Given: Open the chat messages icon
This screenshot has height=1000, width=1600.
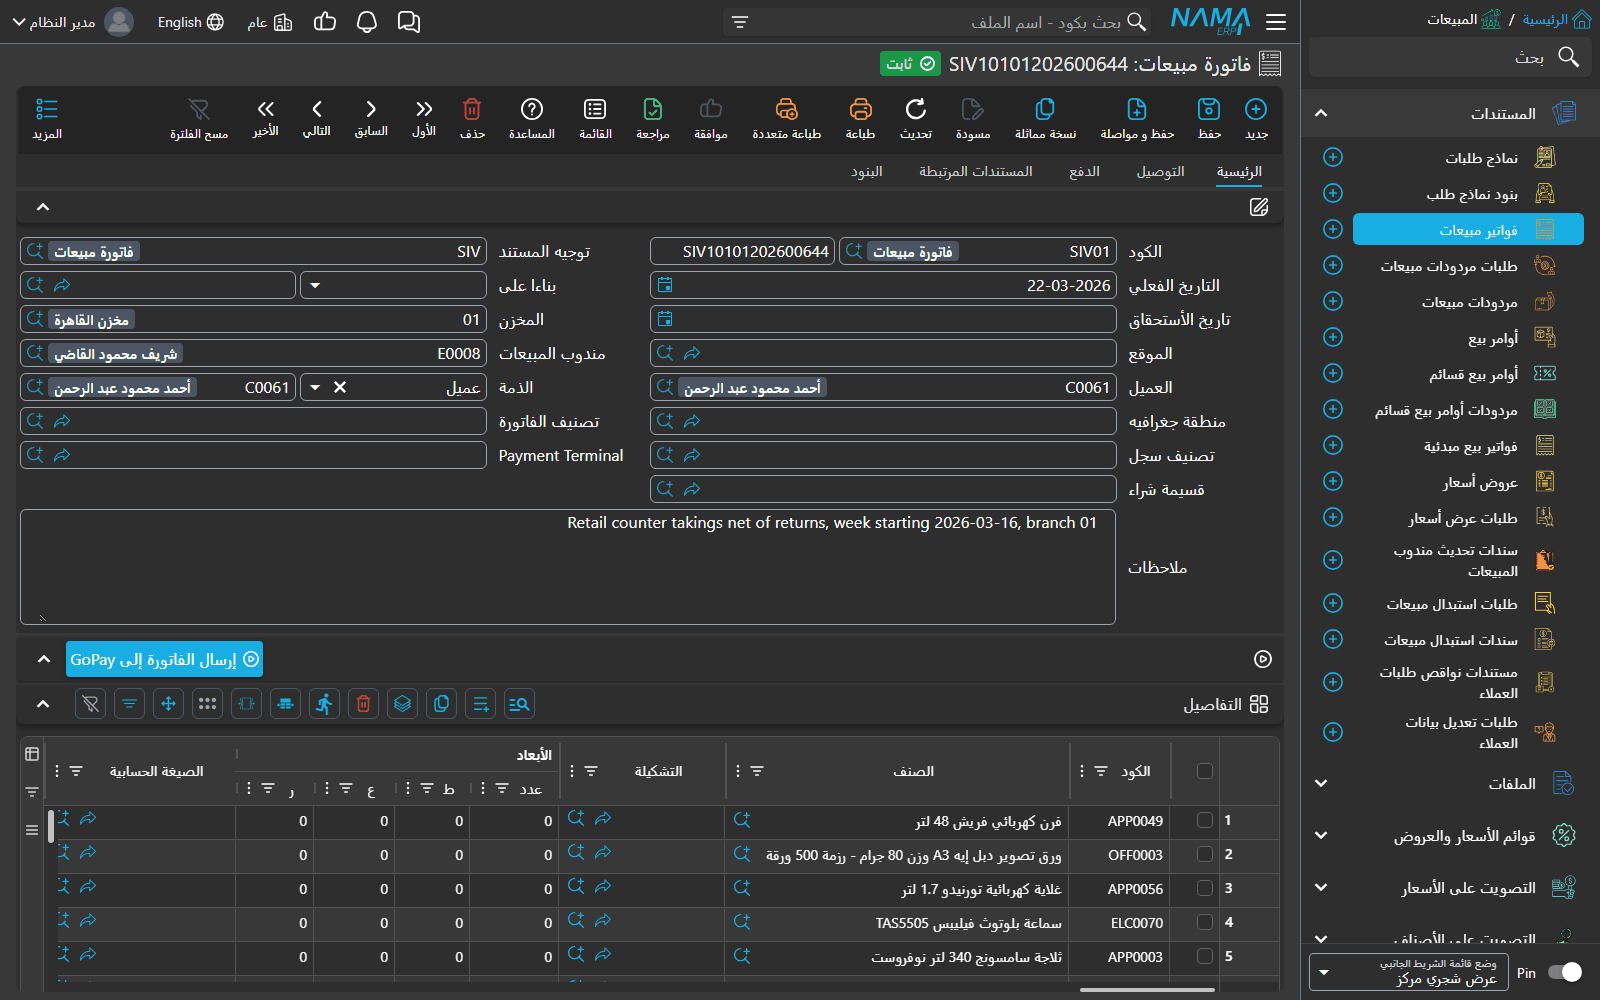Looking at the screenshot, I should [409, 22].
